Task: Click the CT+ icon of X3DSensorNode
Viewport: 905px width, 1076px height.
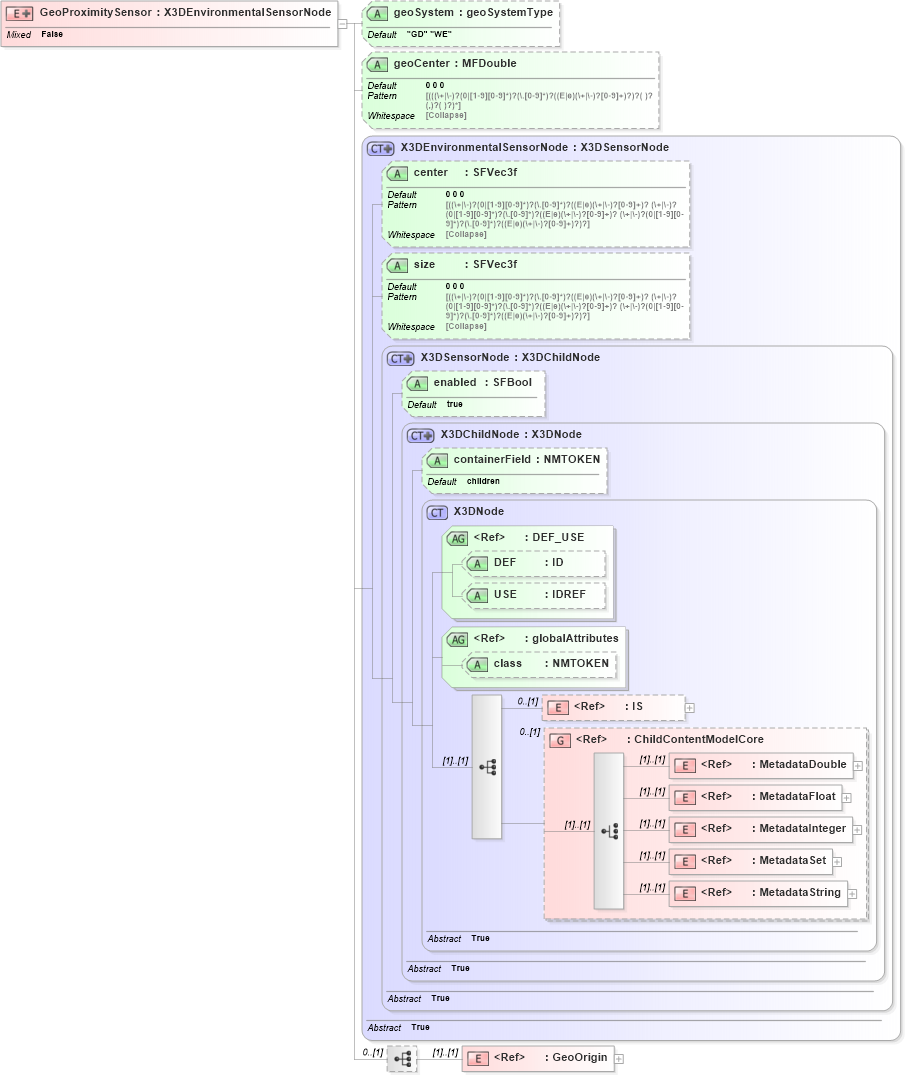Action: pyautogui.click(x=401, y=358)
